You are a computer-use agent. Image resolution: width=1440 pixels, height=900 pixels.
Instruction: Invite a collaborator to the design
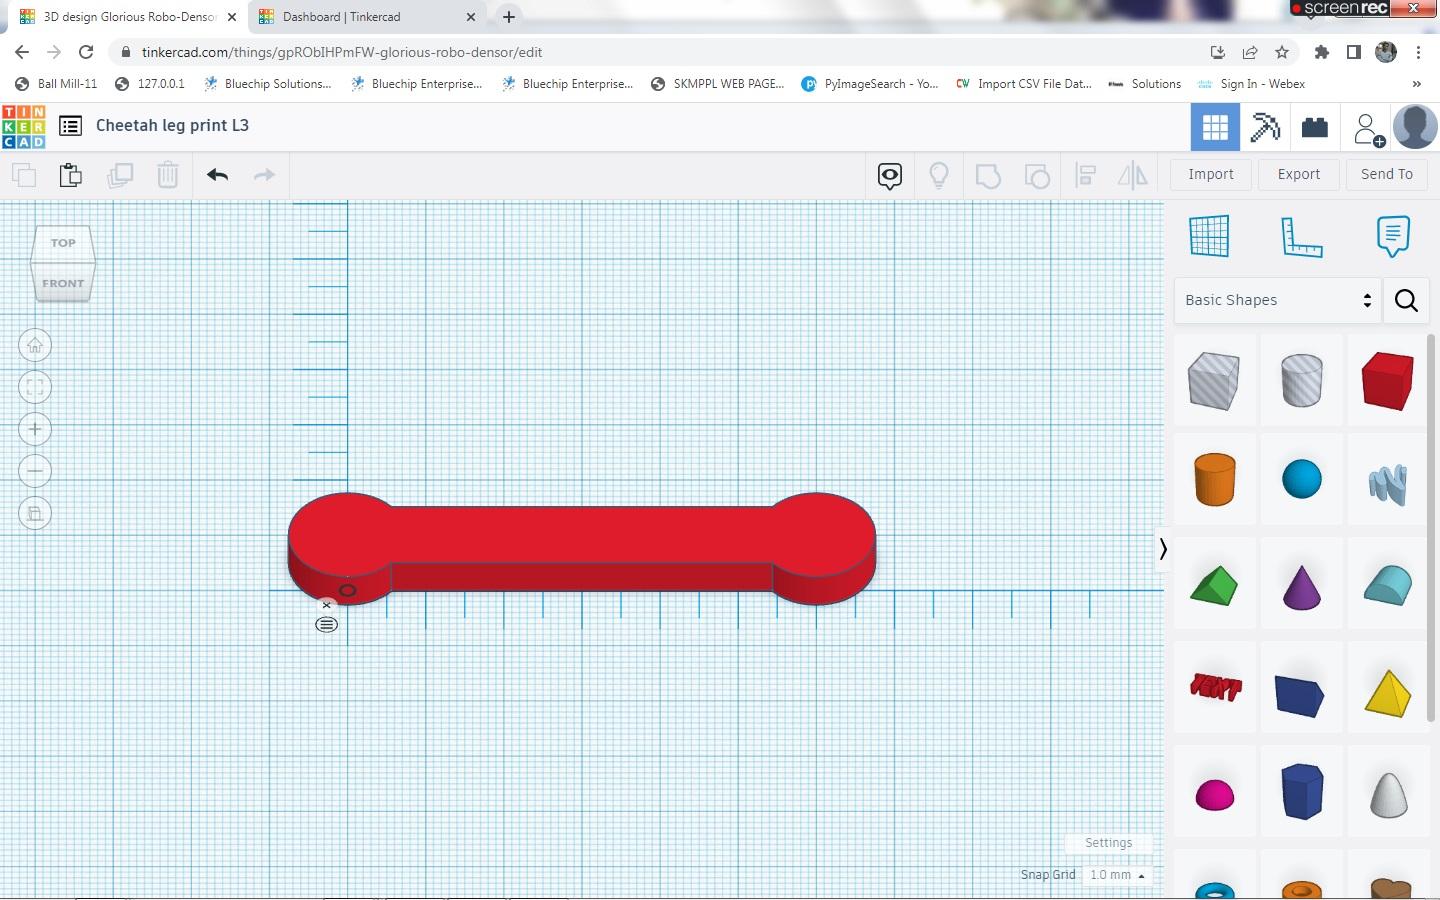pyautogui.click(x=1367, y=129)
